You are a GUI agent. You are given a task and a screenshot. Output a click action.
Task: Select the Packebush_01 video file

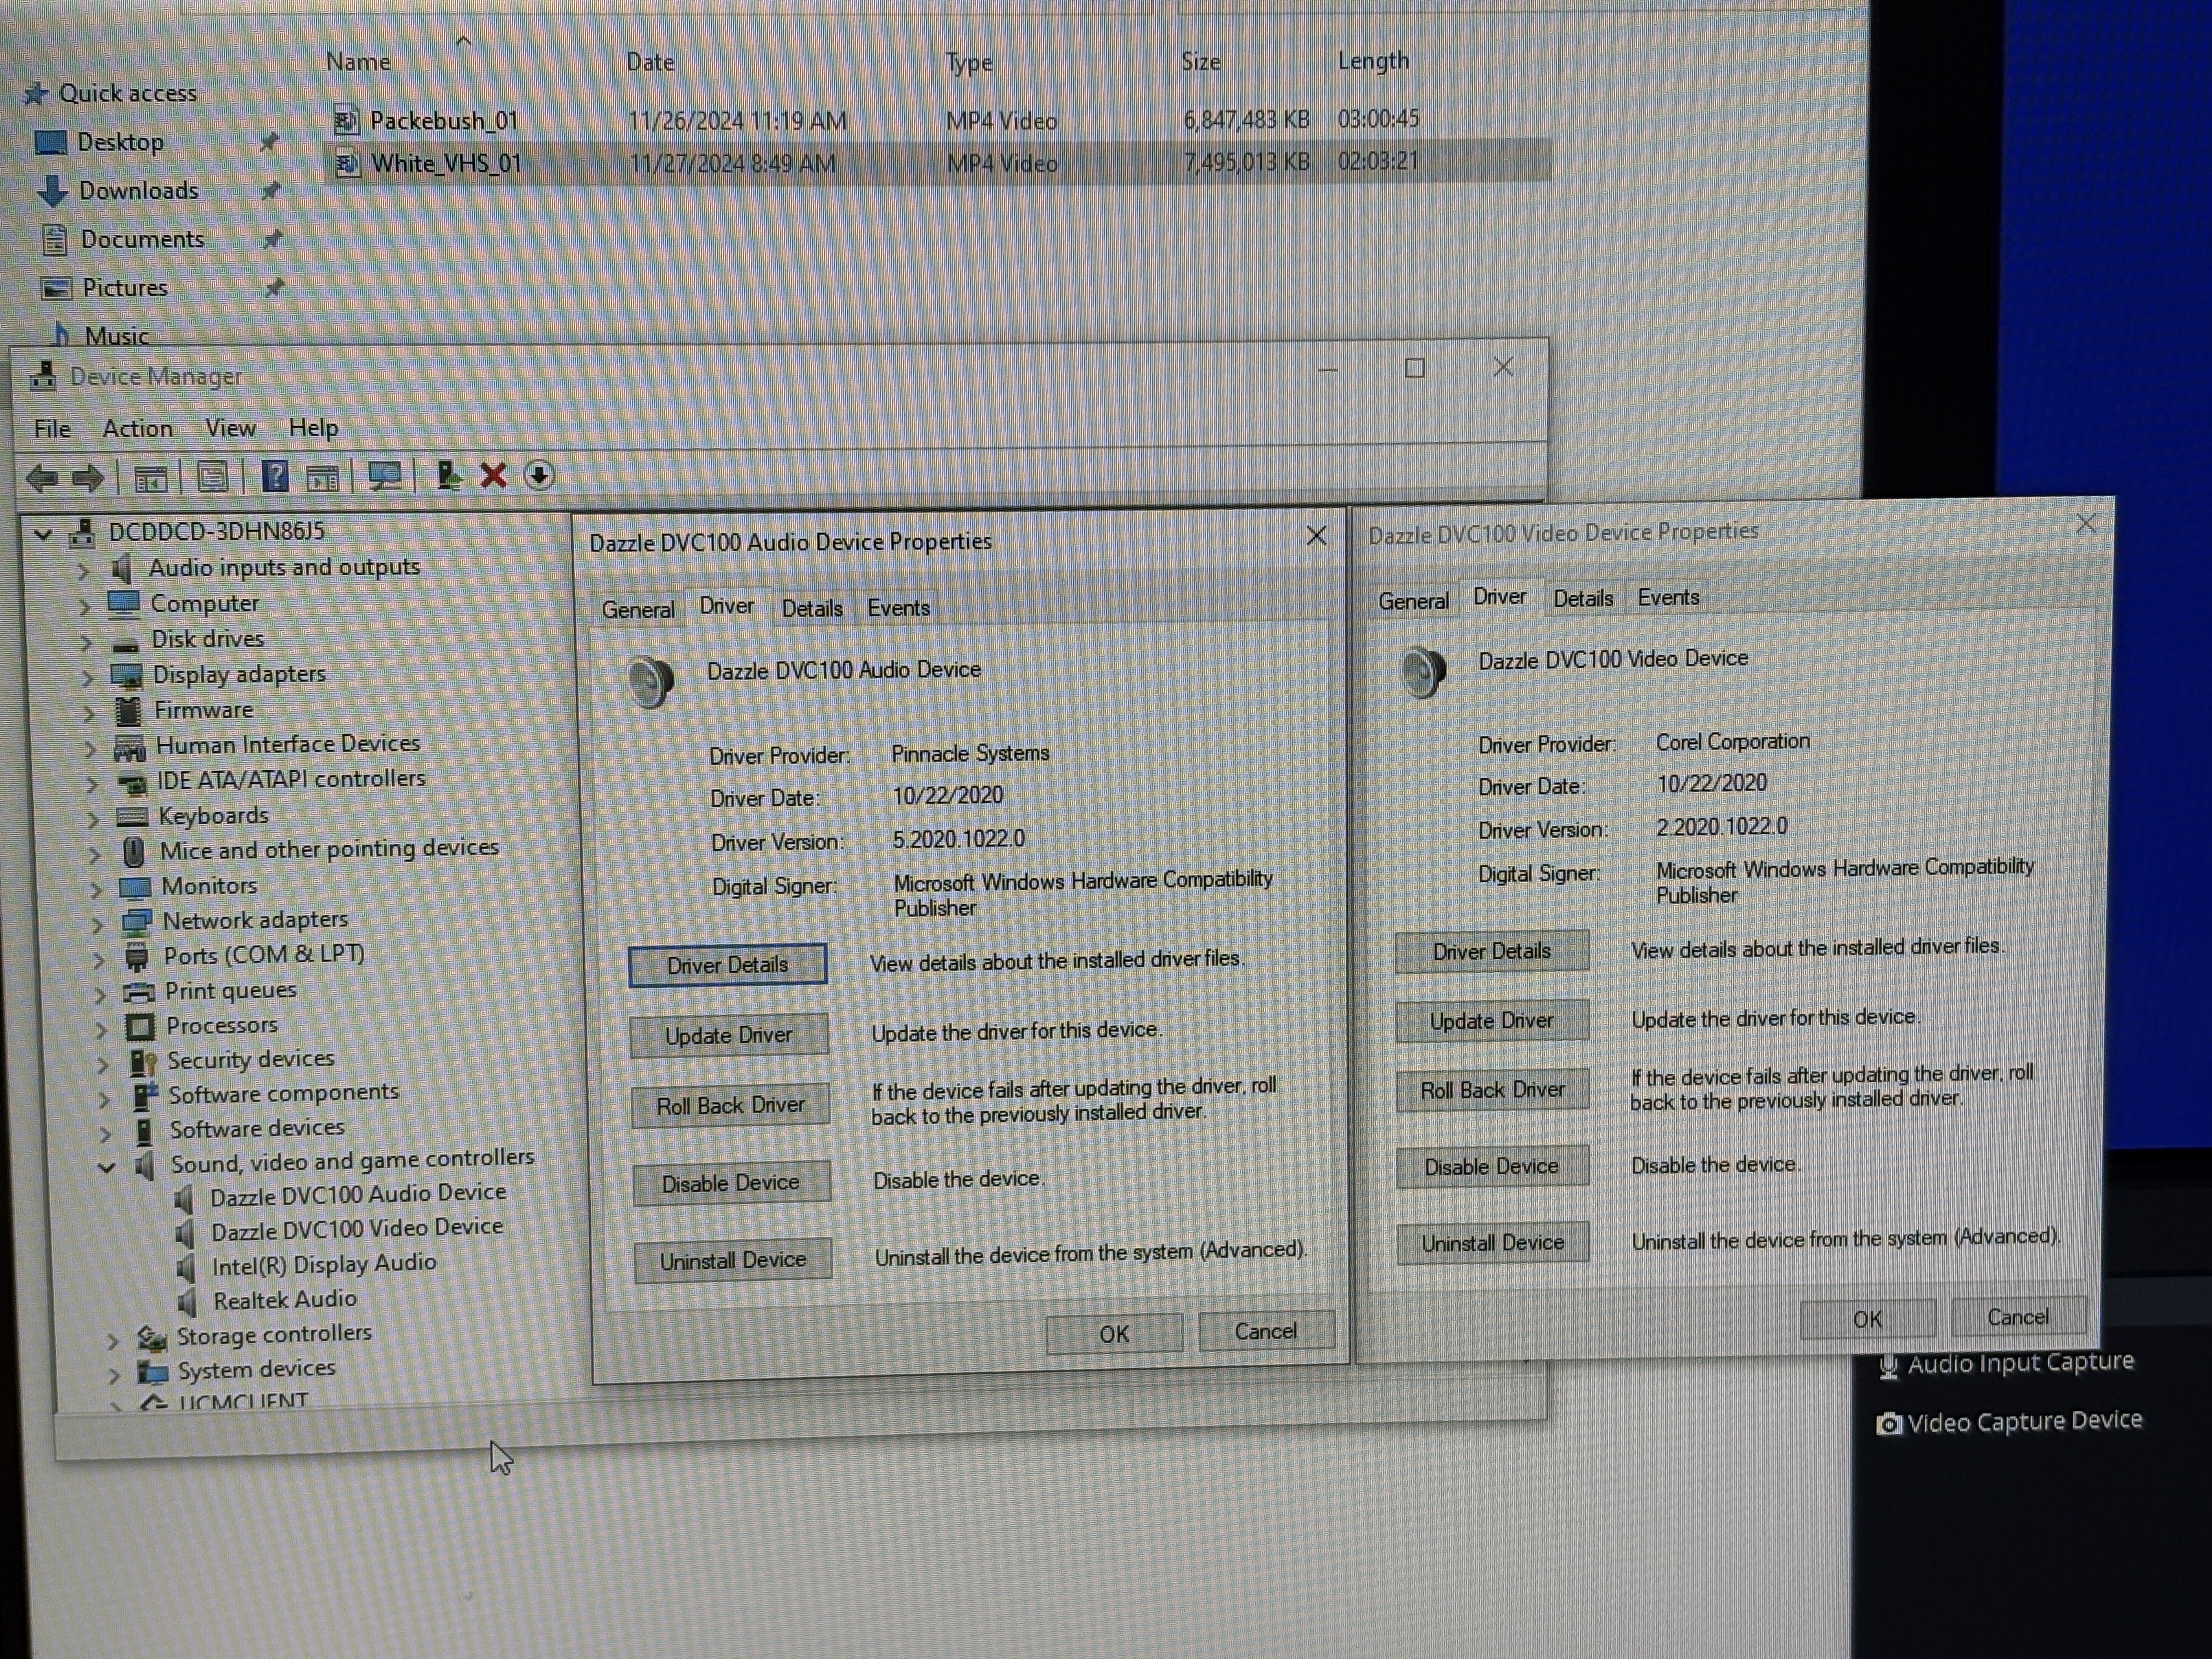point(443,121)
